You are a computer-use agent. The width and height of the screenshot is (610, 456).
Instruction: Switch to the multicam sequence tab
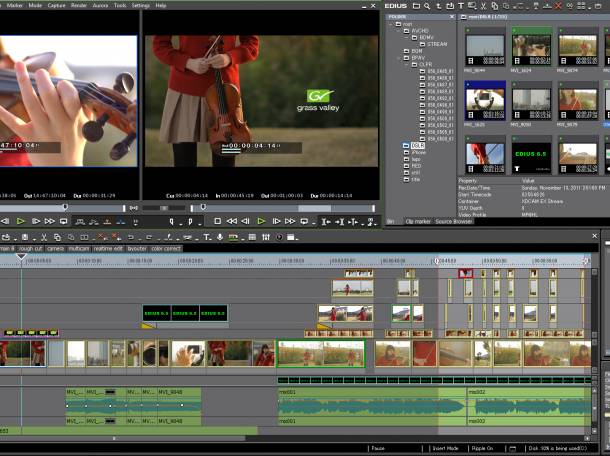pos(80,248)
